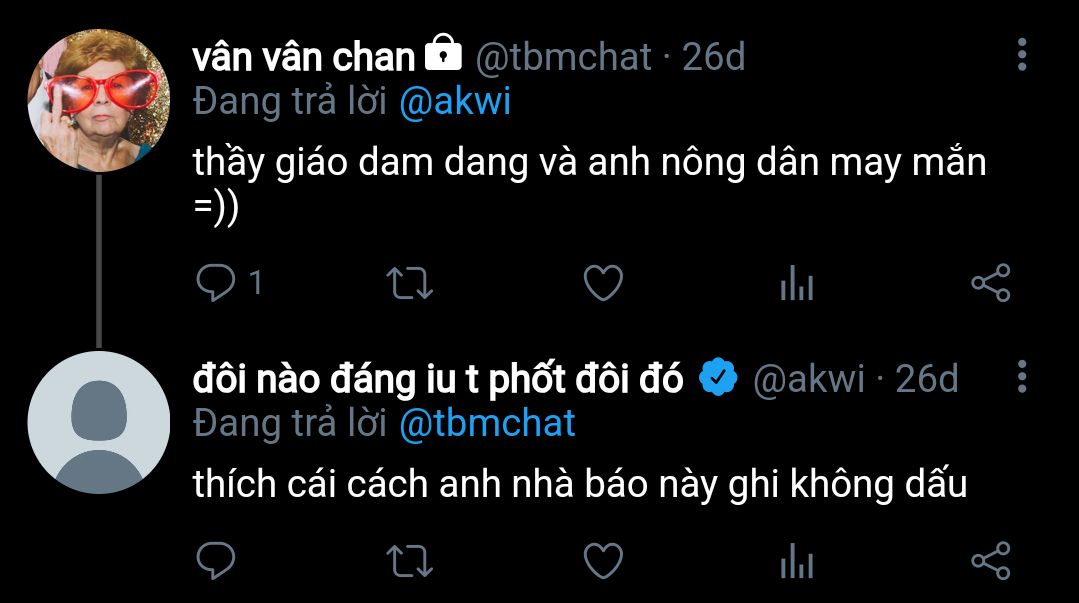Open profile via vân vân chan display name

[303, 56]
